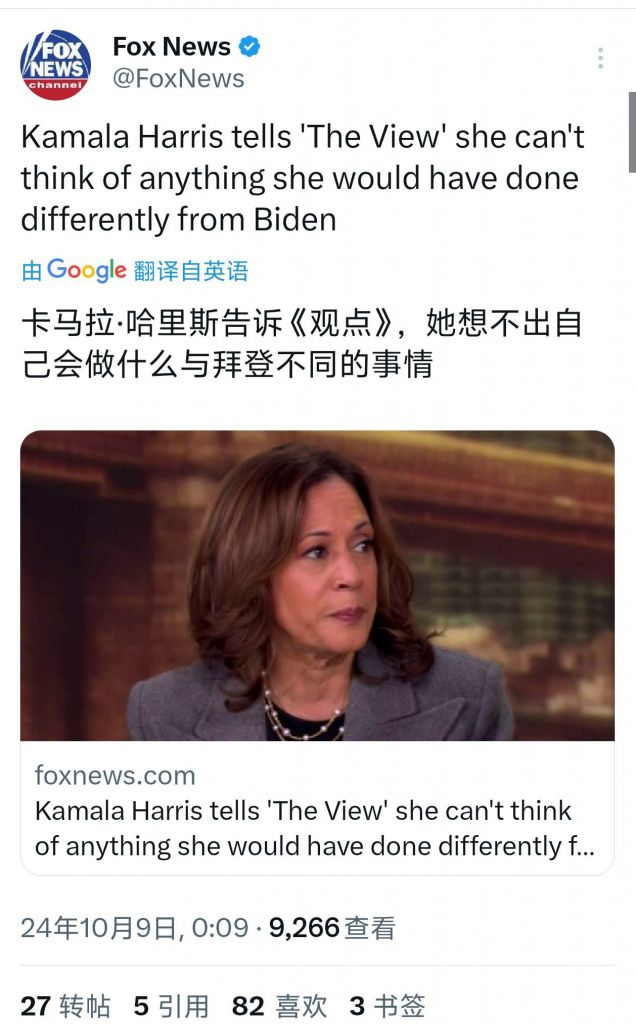Click the 3 书签 bookmarks count

click(387, 1005)
